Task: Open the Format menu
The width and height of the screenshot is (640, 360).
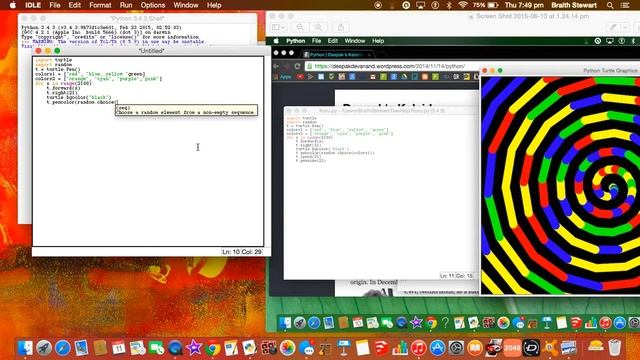Action: tap(100, 5)
